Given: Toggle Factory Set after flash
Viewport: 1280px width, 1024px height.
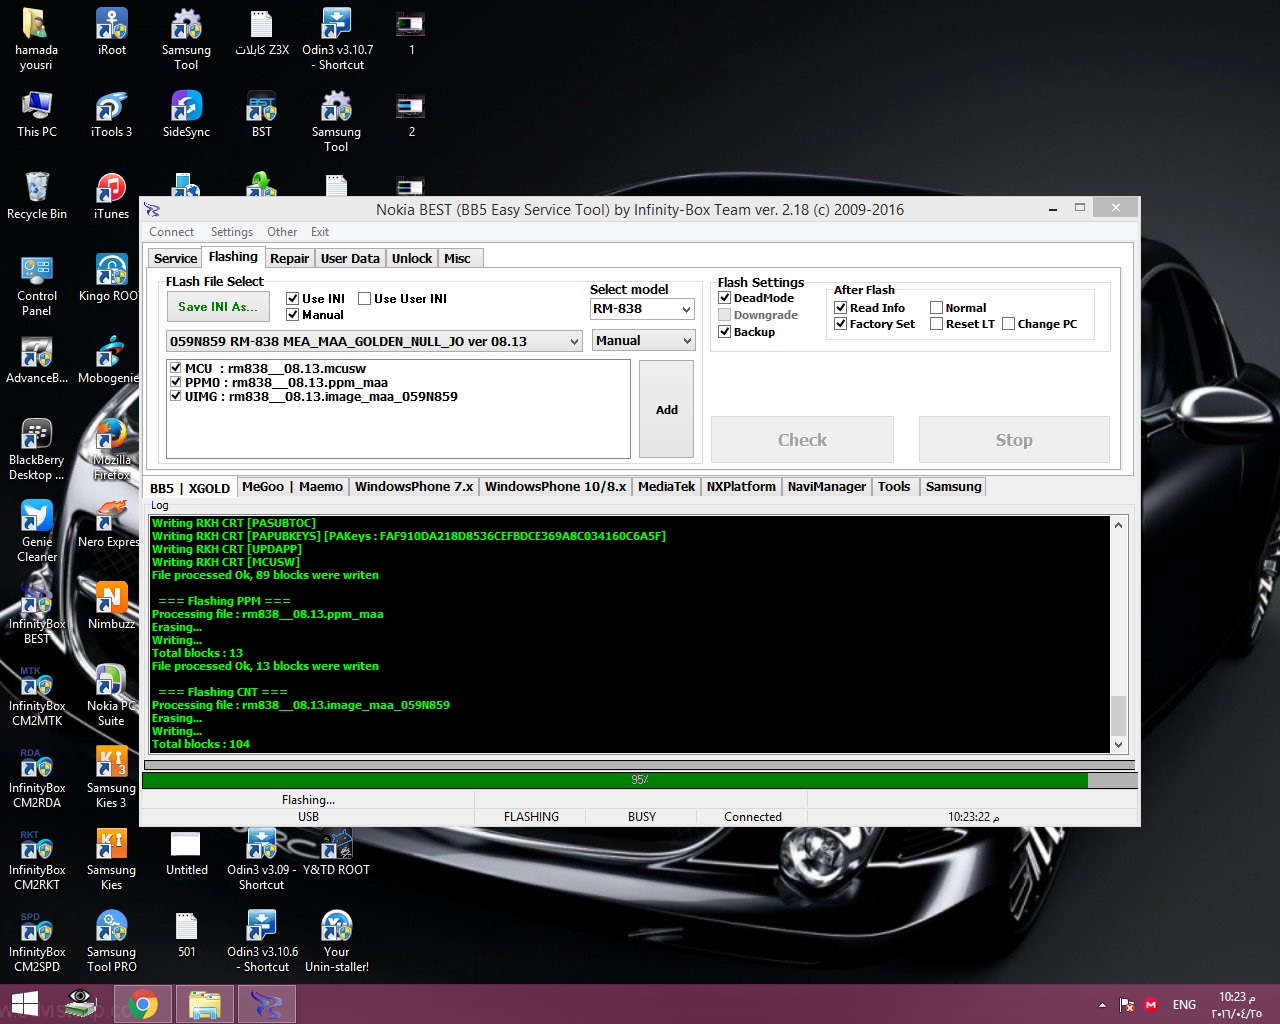Looking at the screenshot, I should pyautogui.click(x=841, y=323).
